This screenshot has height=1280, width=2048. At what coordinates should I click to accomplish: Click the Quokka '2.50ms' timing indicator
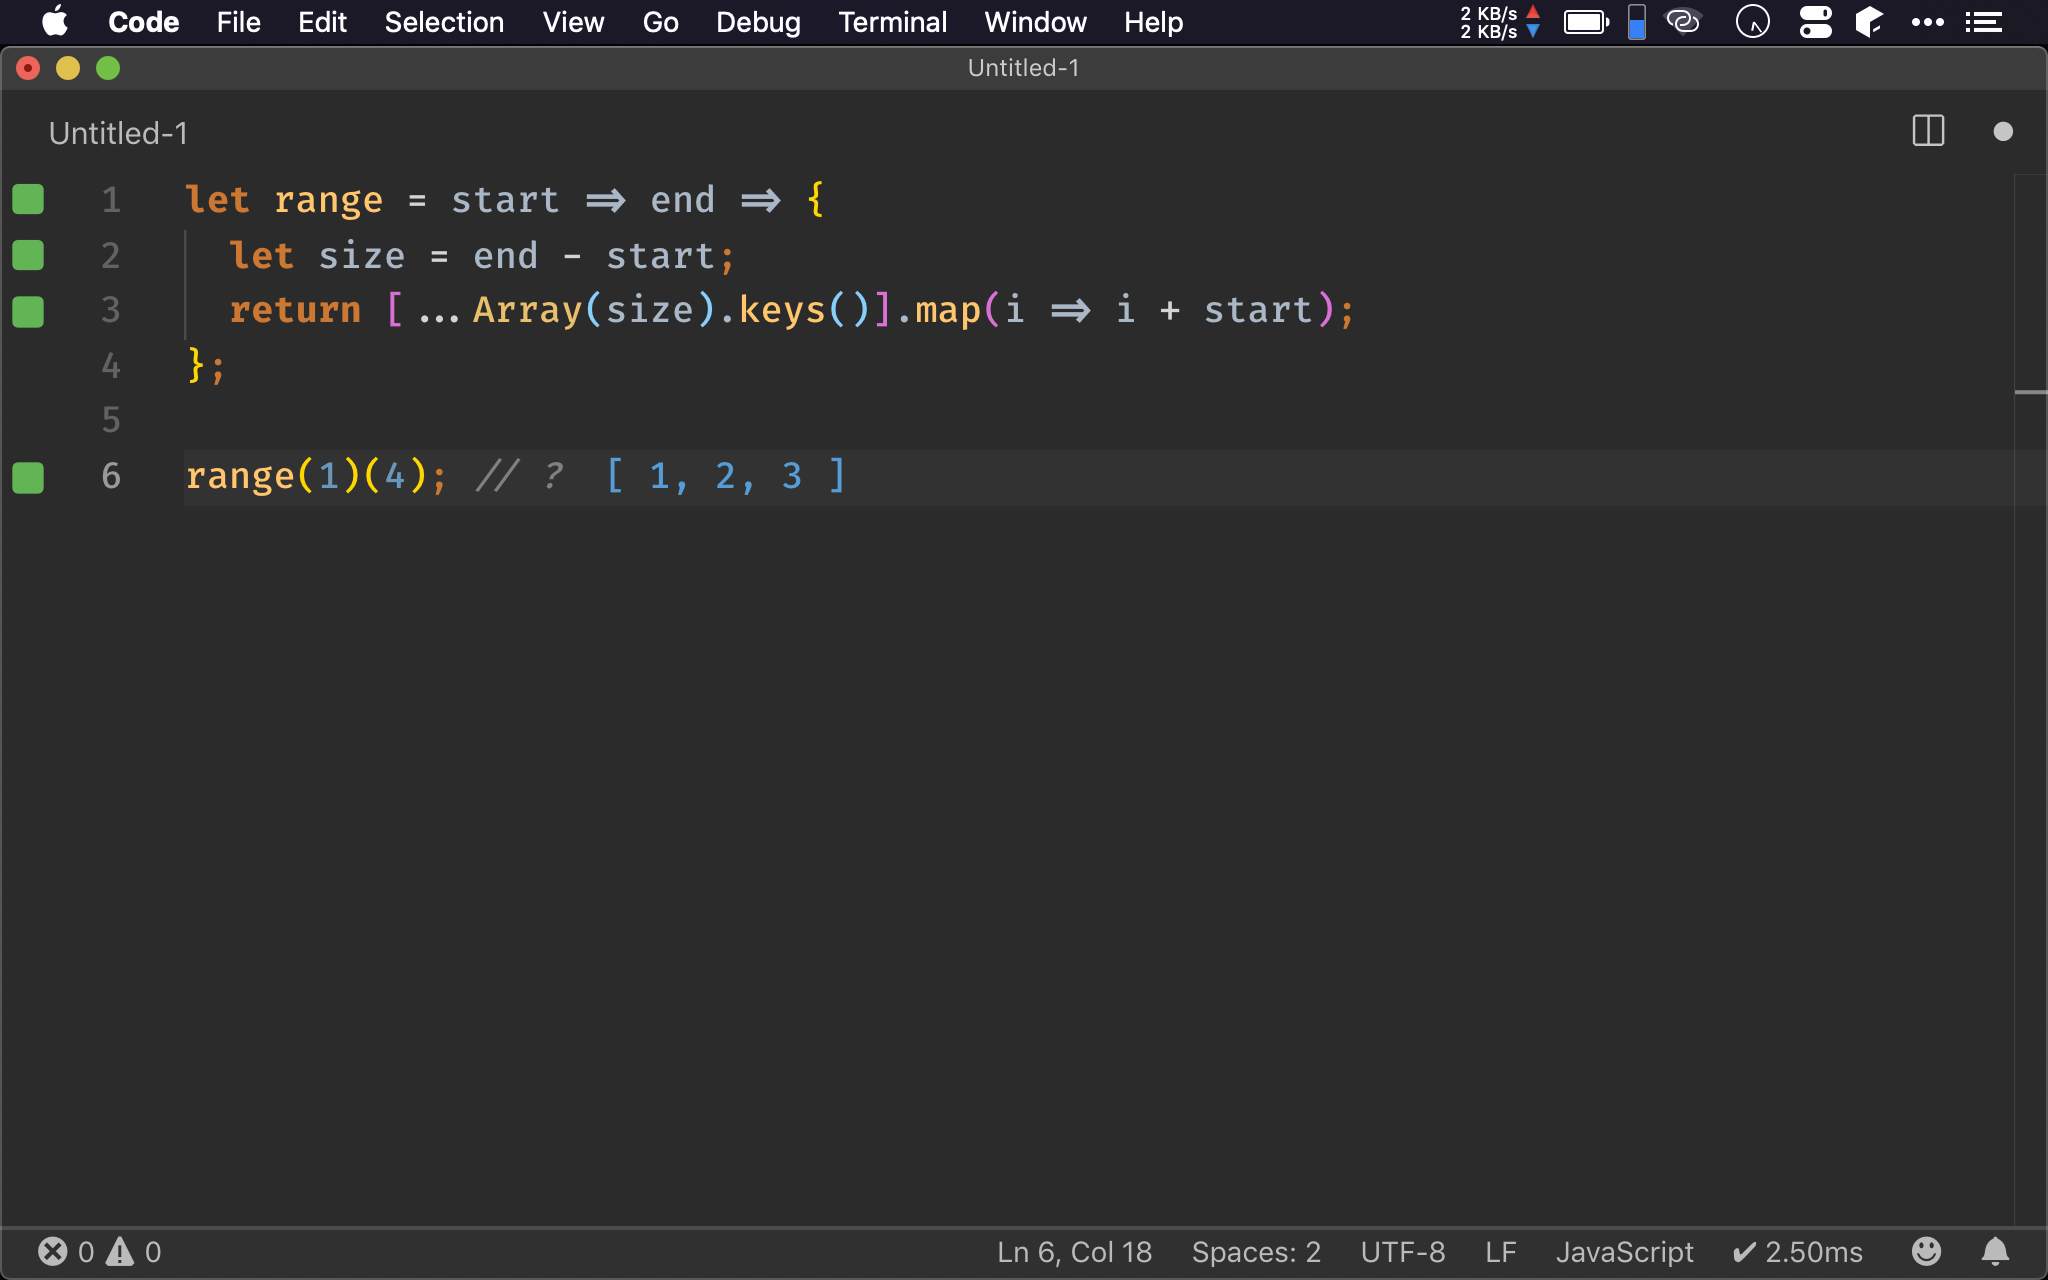(1798, 1252)
